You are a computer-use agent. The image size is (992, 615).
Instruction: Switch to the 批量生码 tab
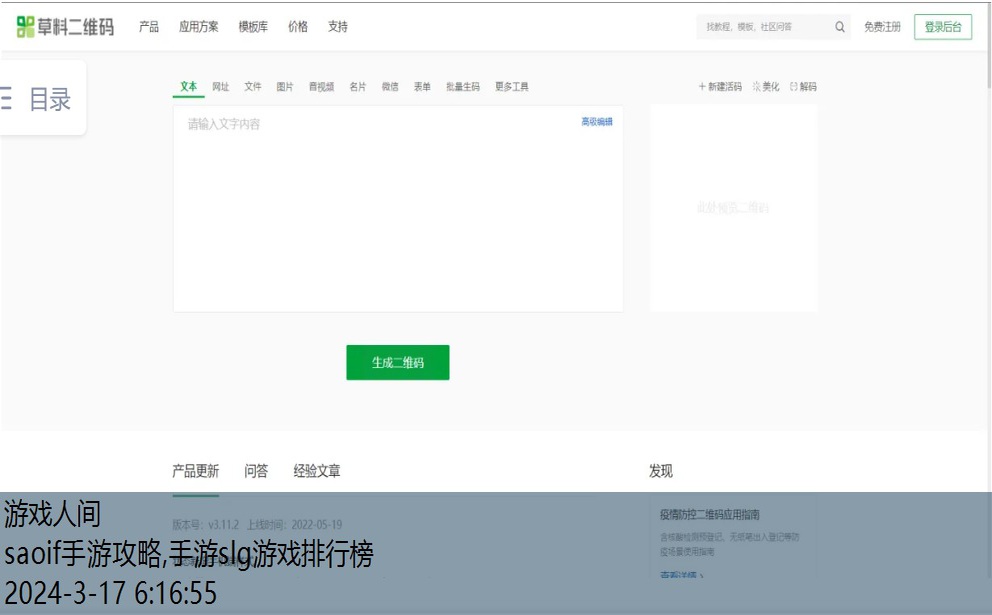(x=462, y=87)
